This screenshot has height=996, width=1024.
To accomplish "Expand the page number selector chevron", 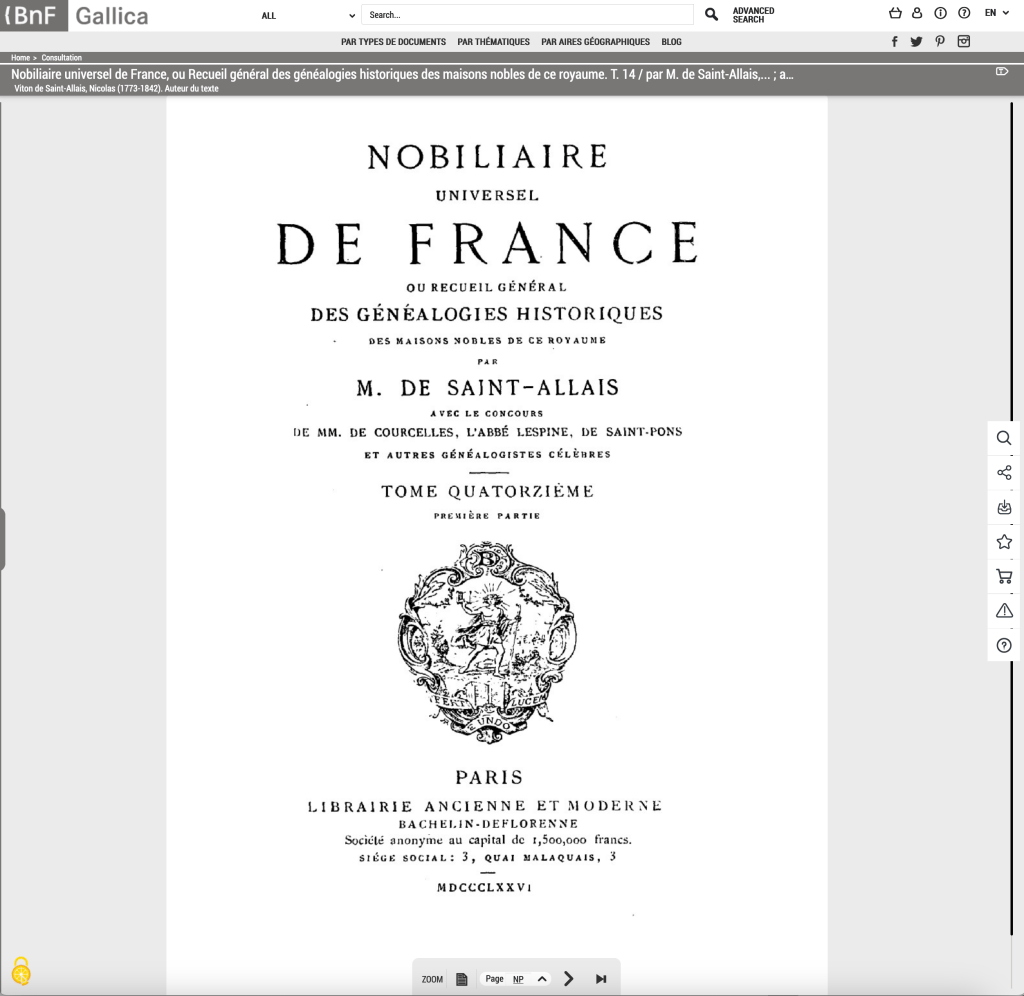I will (x=542, y=979).
